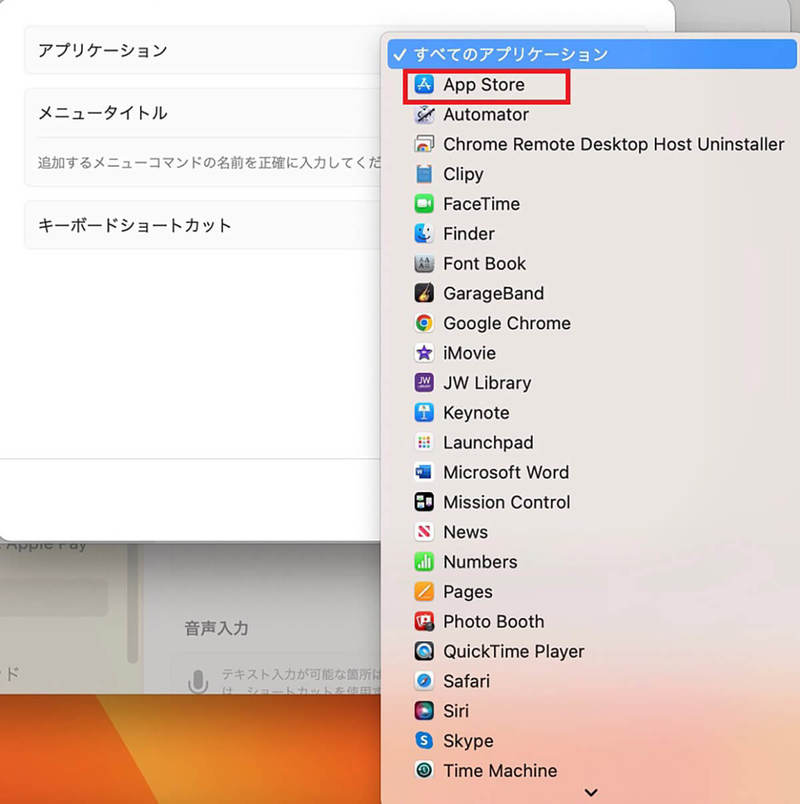
Task: Click the Photo Booth icon
Action: tap(424, 621)
